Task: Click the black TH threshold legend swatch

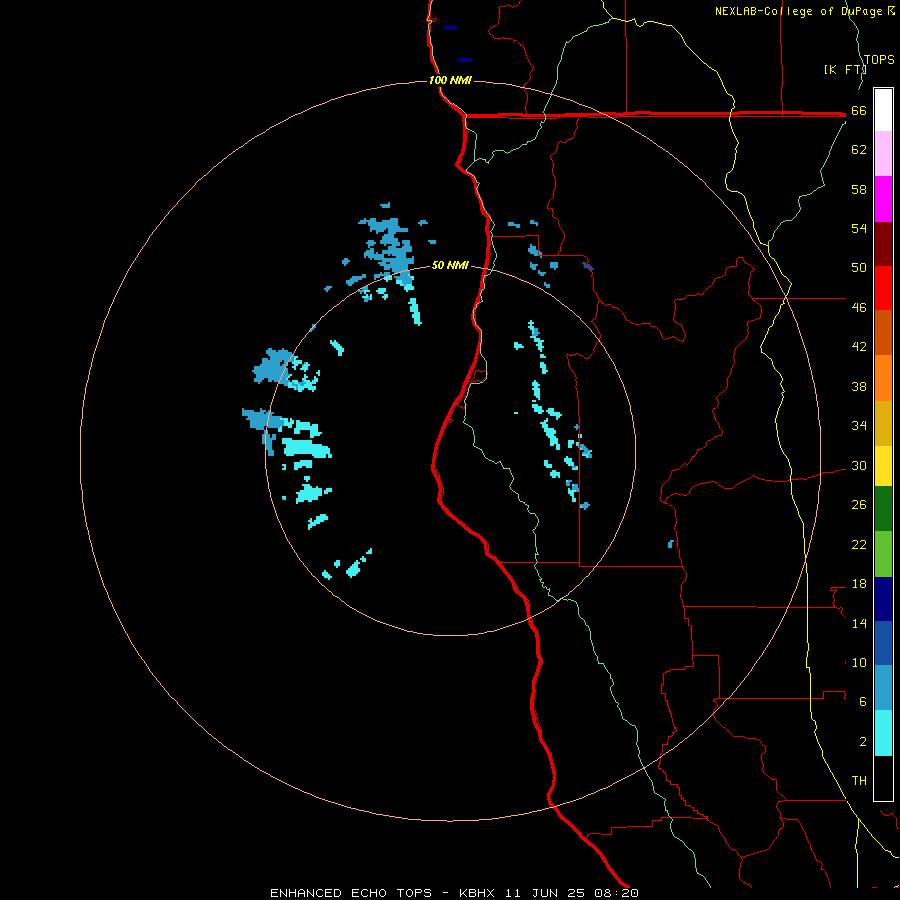Action: [883, 778]
